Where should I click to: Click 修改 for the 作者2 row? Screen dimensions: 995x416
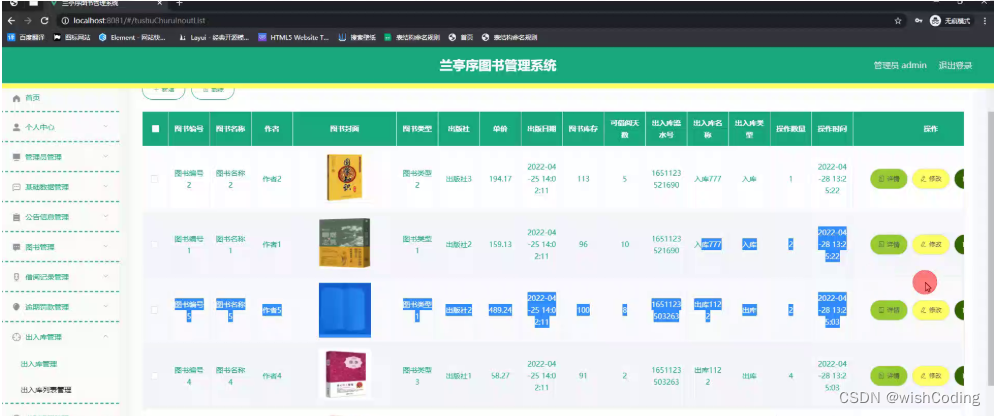click(930, 179)
